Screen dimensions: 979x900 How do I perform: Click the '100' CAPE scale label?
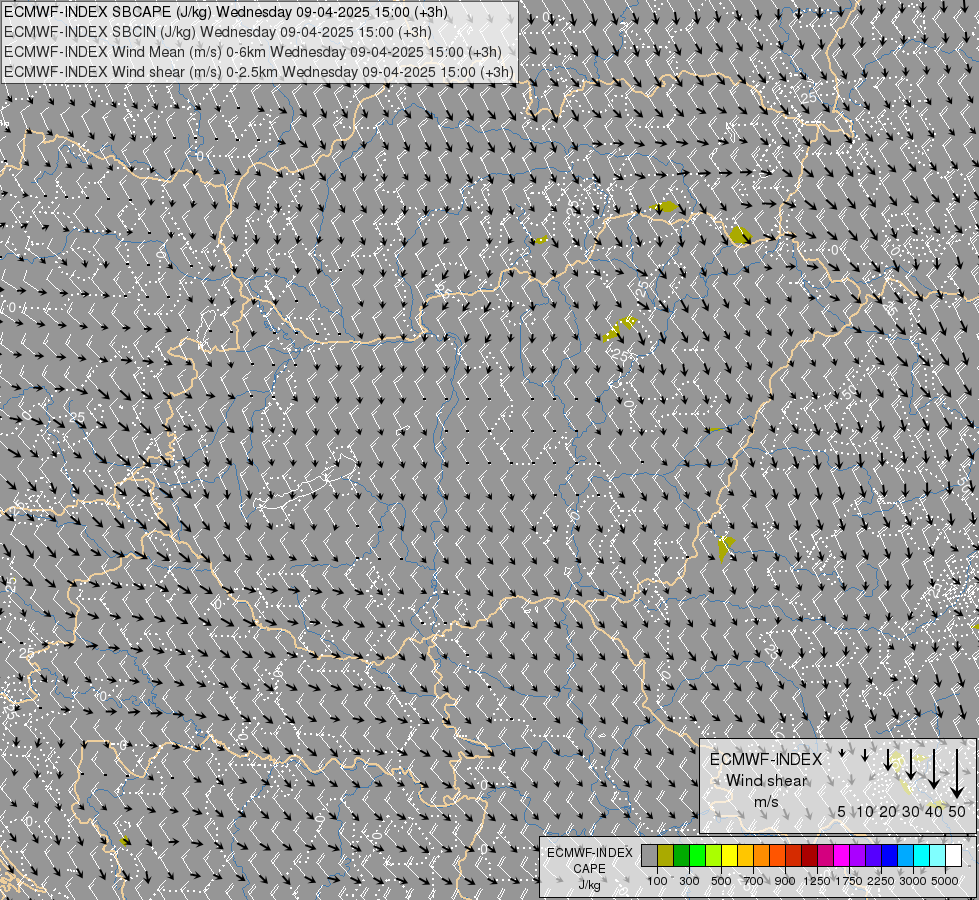pyautogui.click(x=657, y=881)
